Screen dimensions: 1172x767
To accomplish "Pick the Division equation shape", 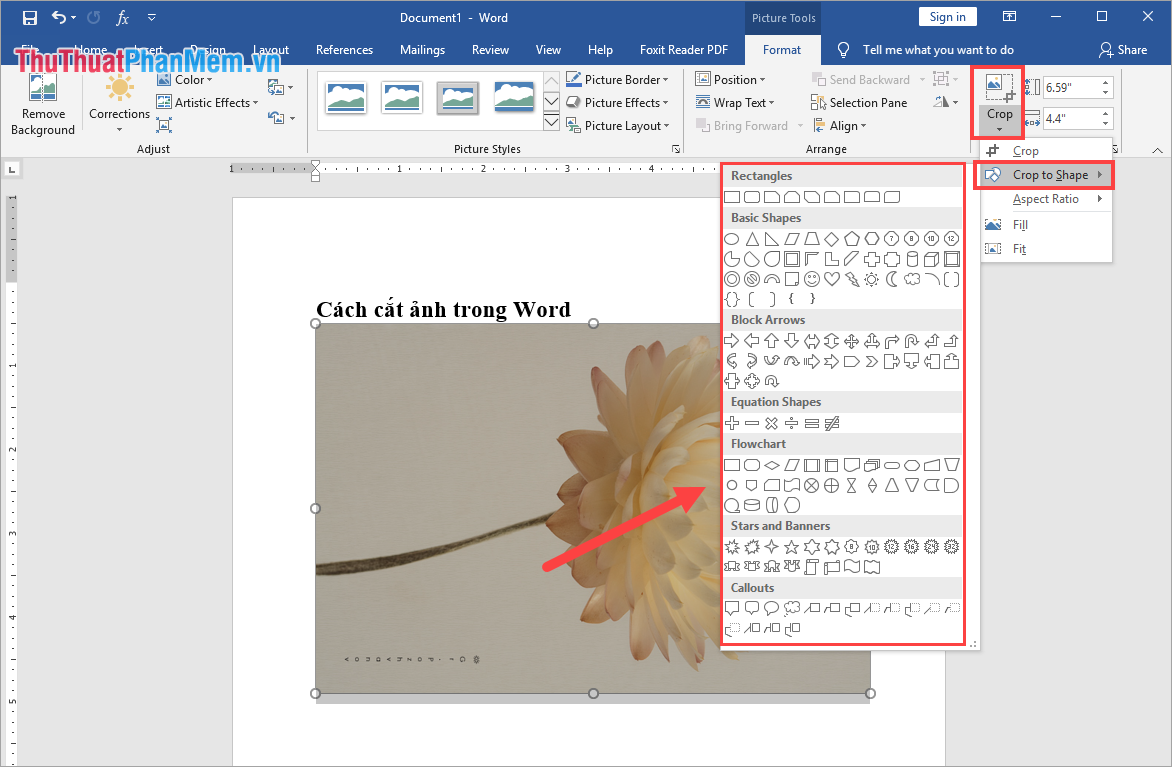I will pyautogui.click(x=792, y=424).
